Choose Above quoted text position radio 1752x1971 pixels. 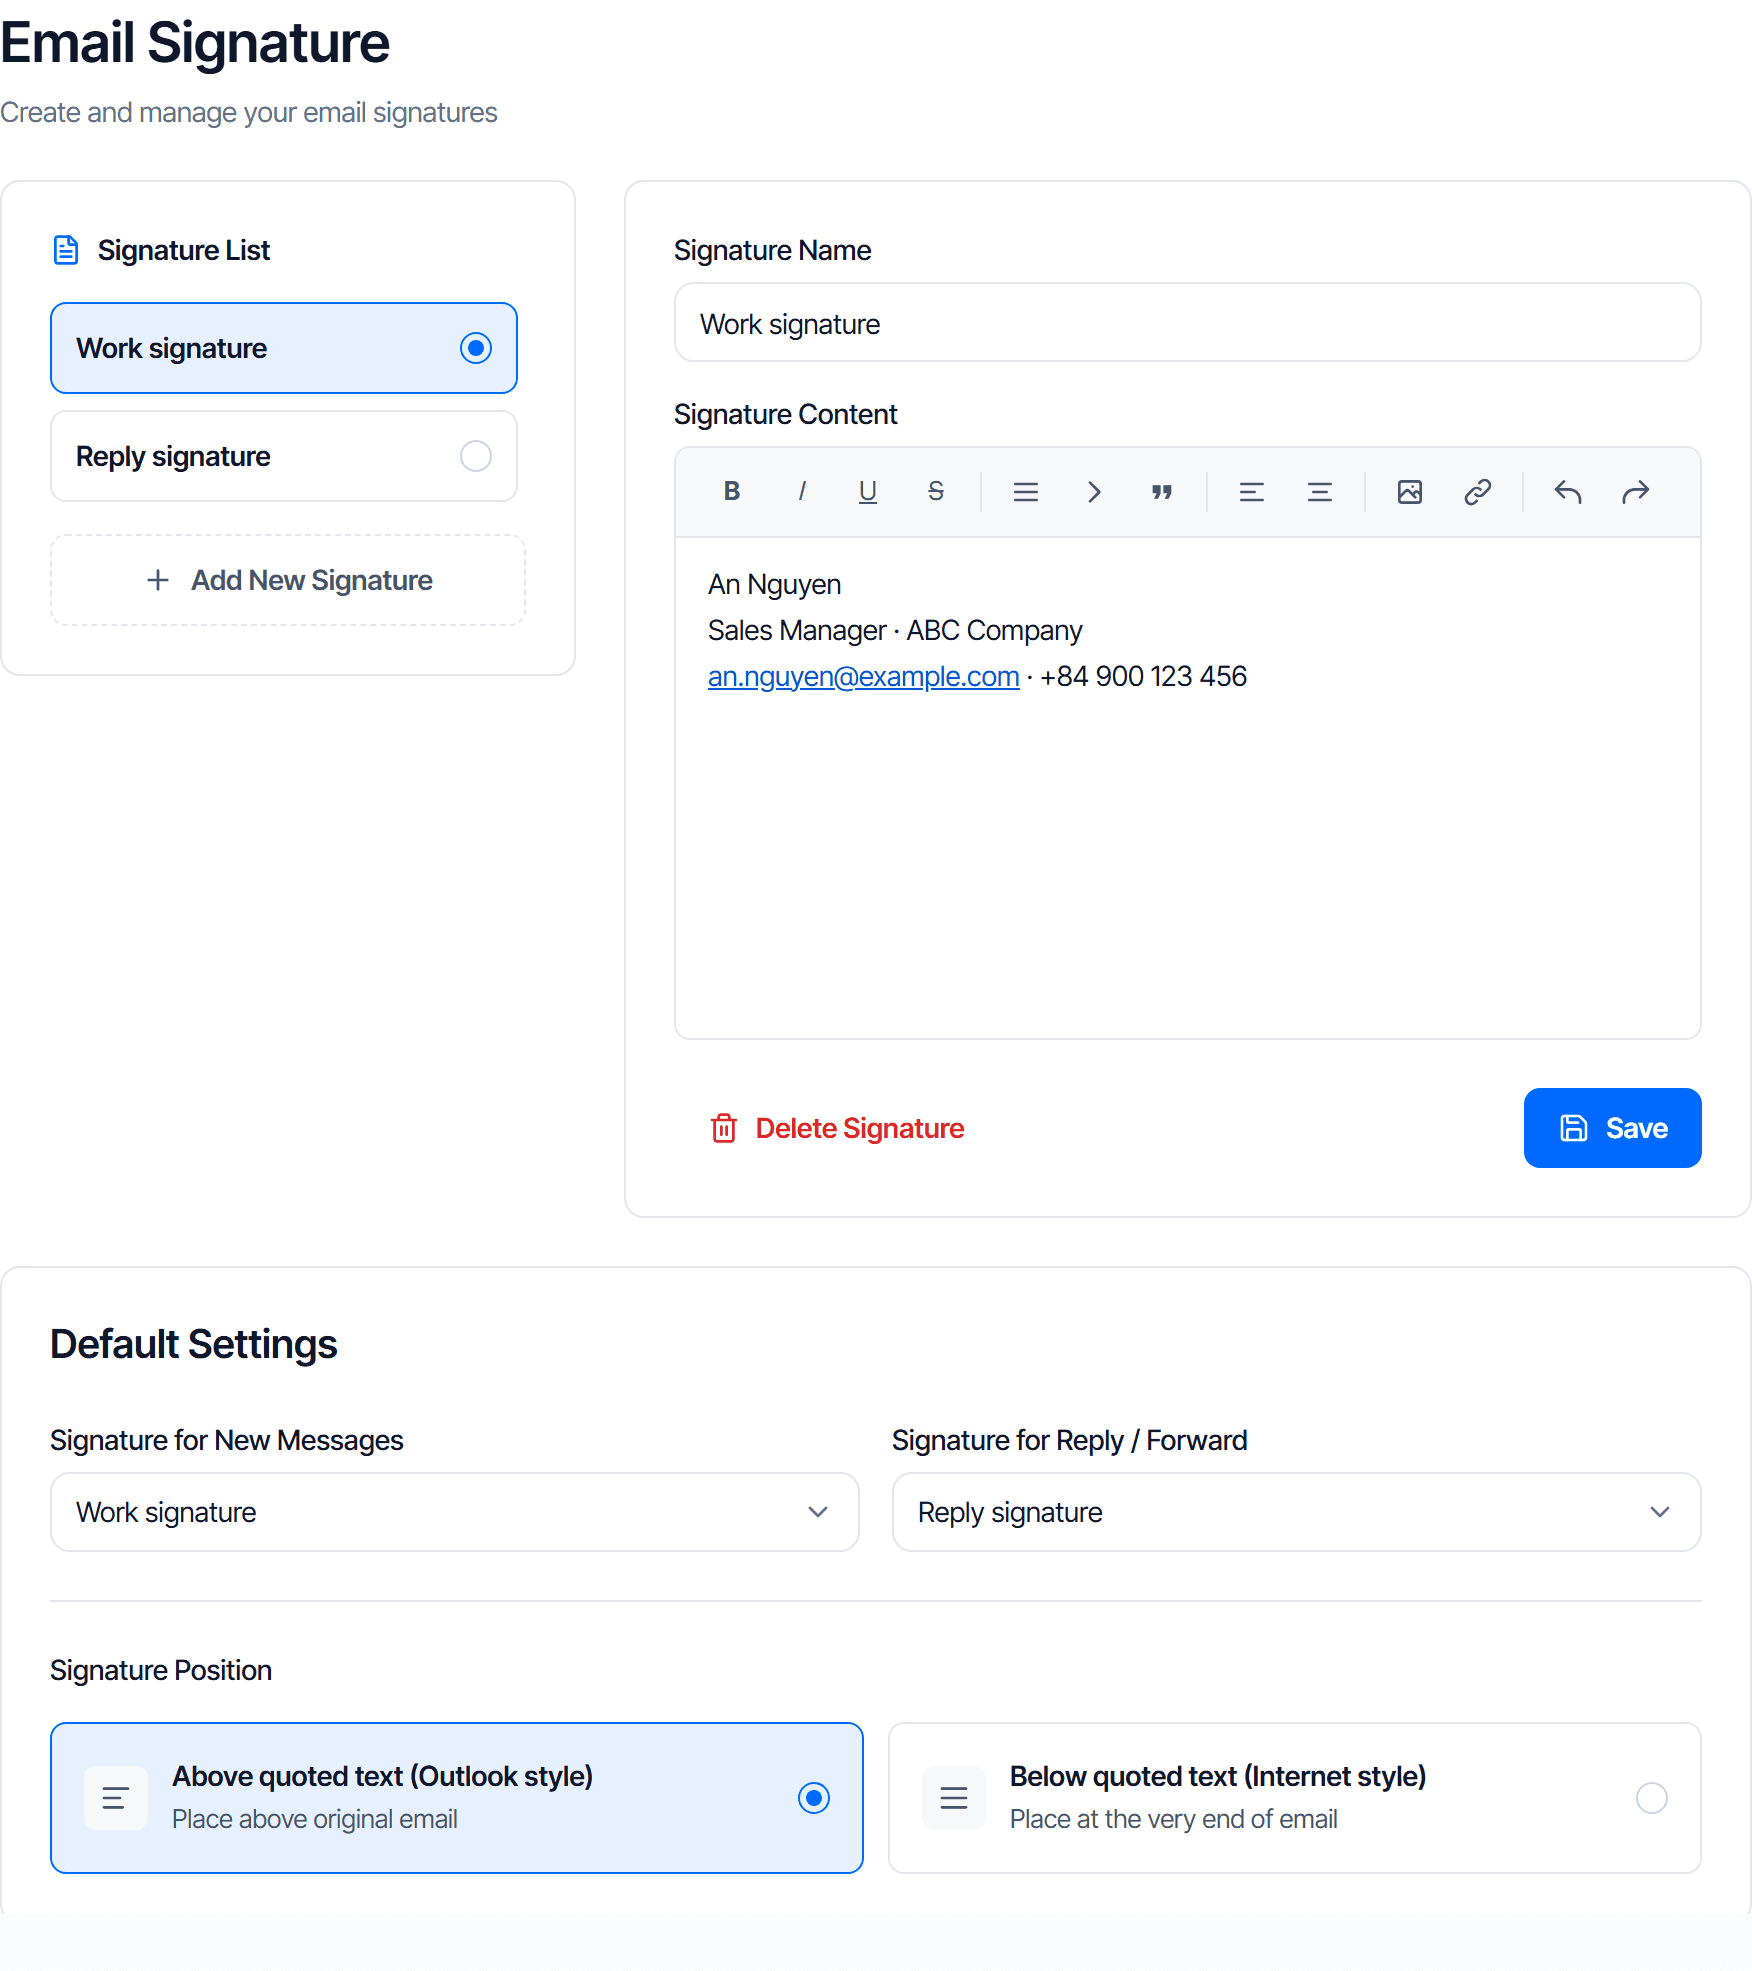814,1798
